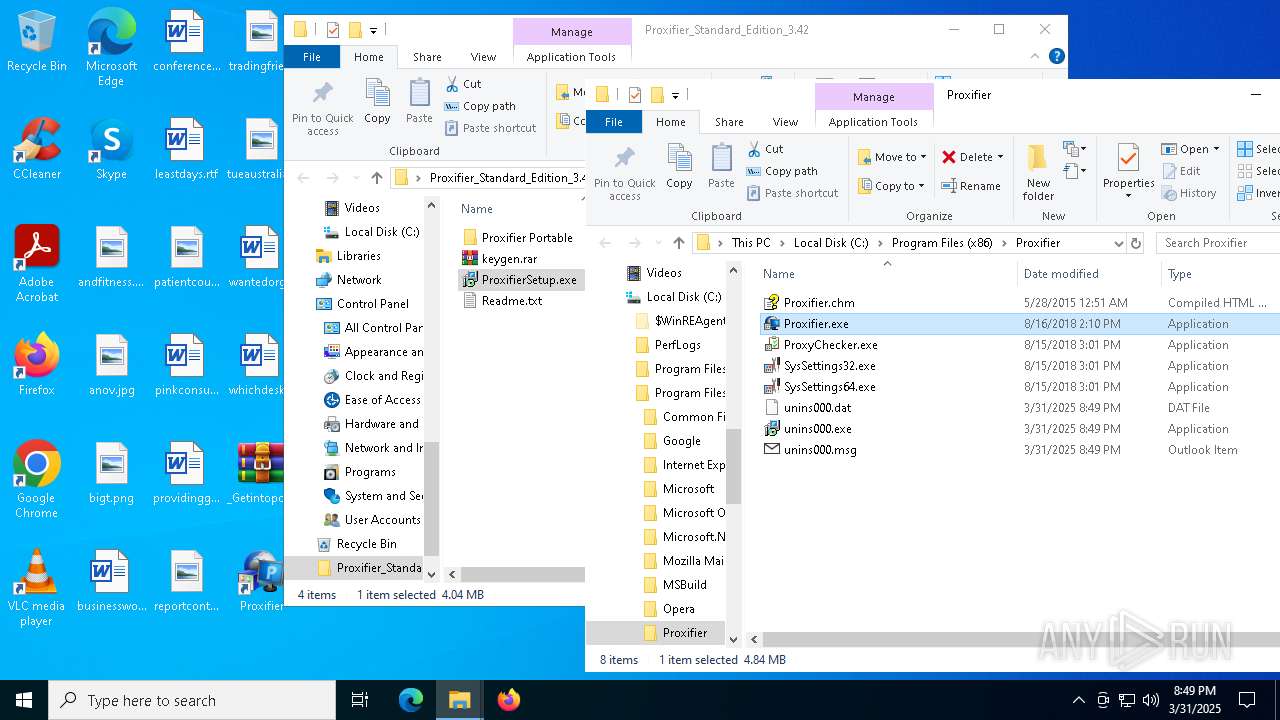Click Copy in the Proxifier window ribbon
The image size is (1280, 720).
pos(679,165)
